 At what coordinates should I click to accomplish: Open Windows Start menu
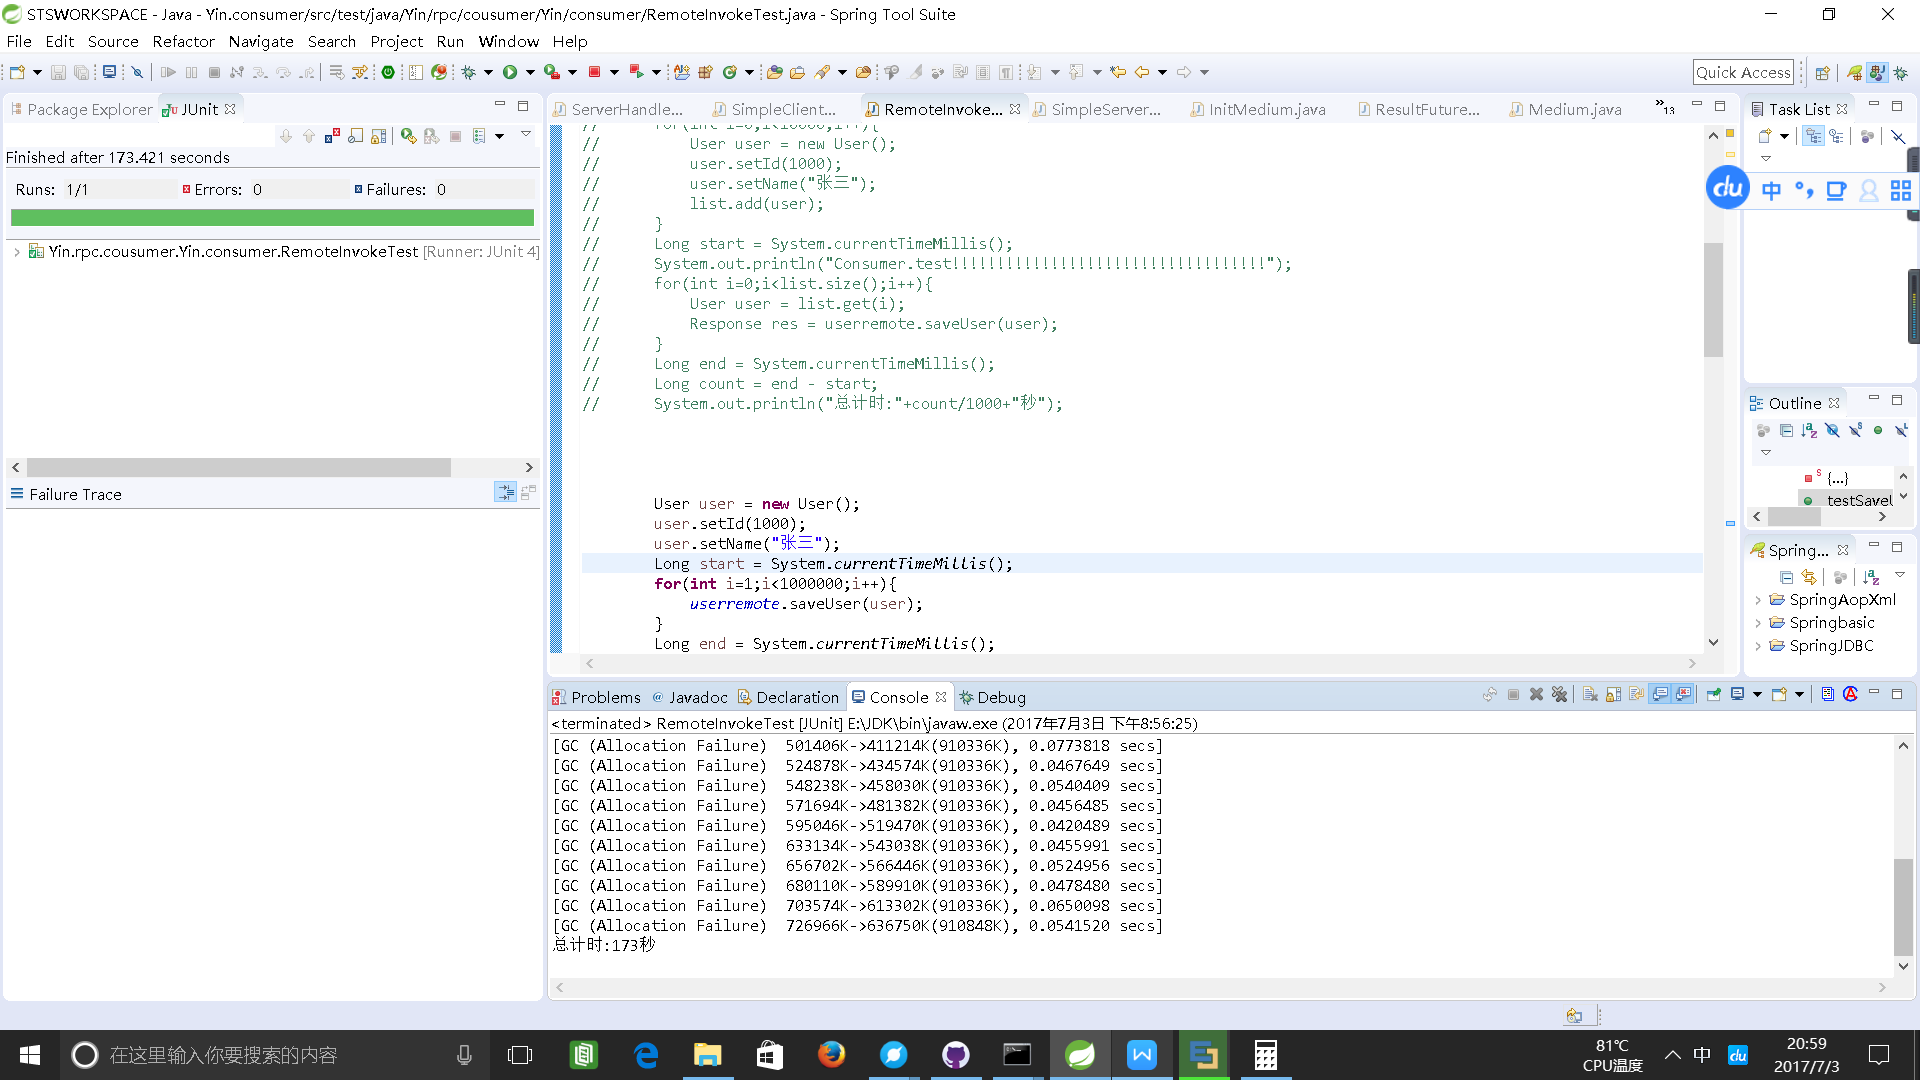pos(30,1055)
